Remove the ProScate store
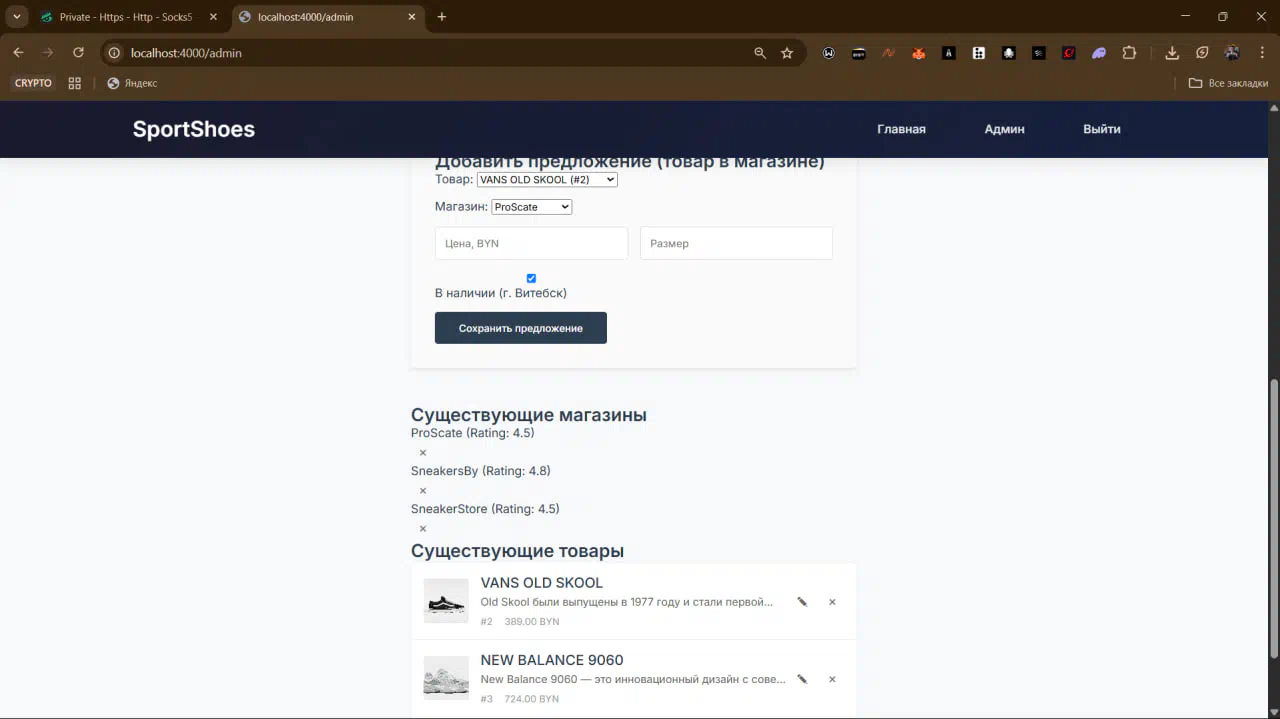 (x=423, y=453)
